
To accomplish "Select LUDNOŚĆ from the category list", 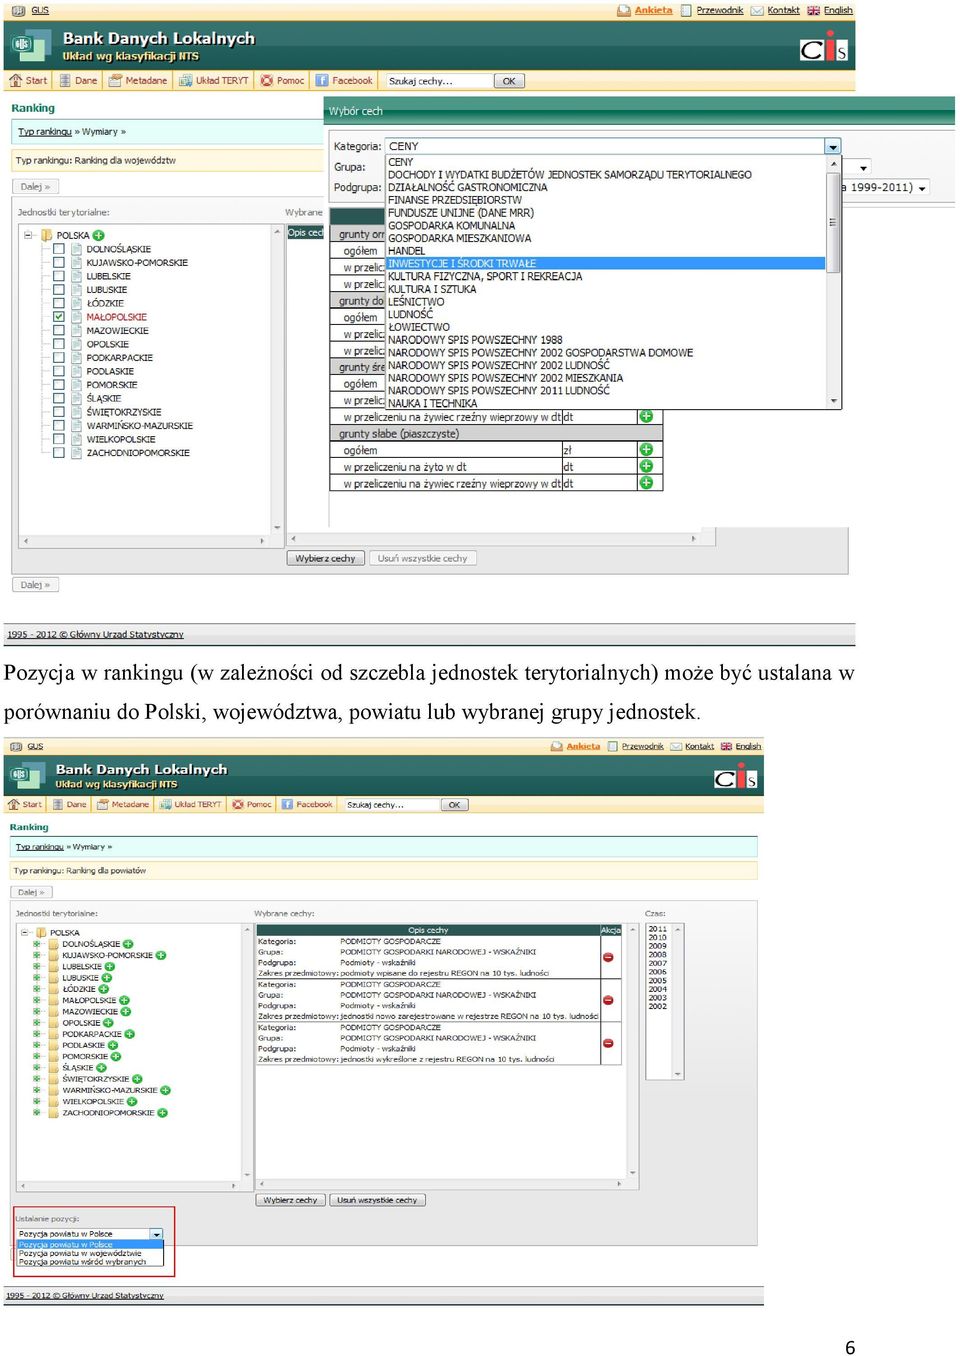I will [x=605, y=314].
